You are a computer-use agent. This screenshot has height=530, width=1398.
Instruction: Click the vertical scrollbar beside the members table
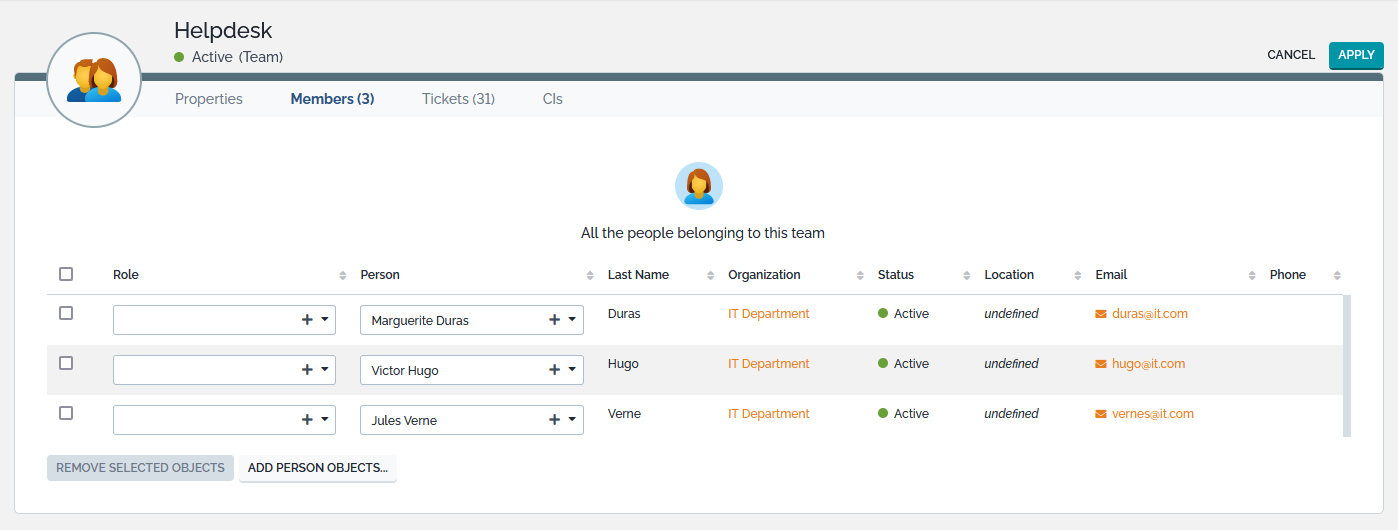(x=1346, y=365)
